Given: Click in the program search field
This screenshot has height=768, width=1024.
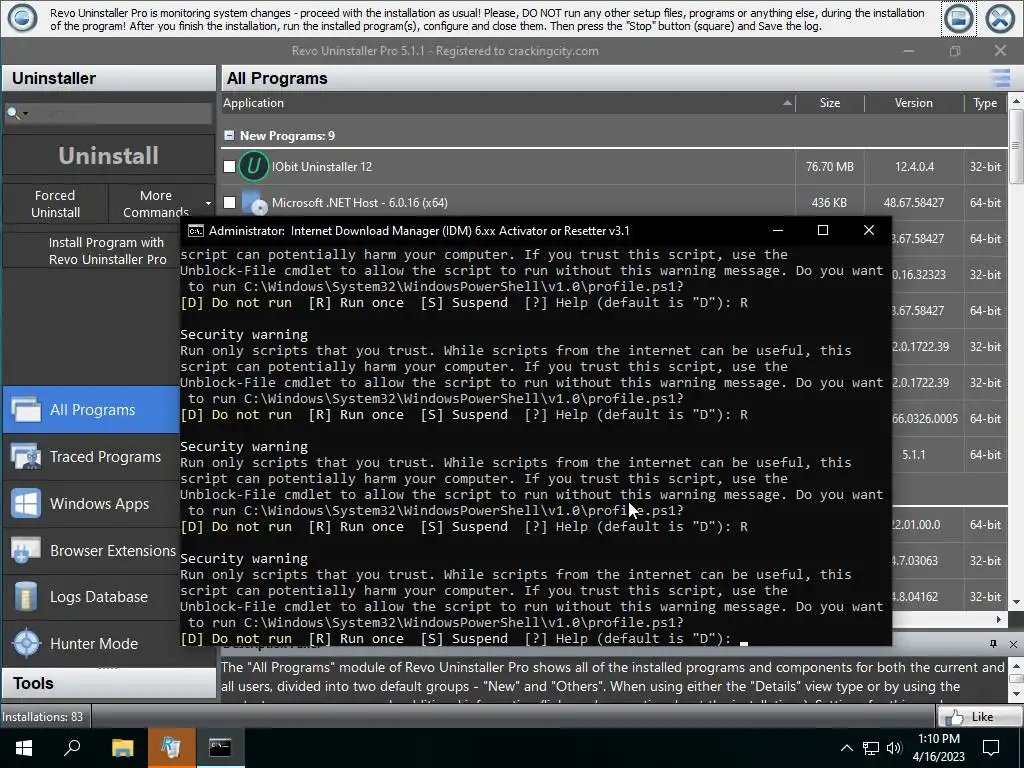Looking at the screenshot, I should coord(121,114).
